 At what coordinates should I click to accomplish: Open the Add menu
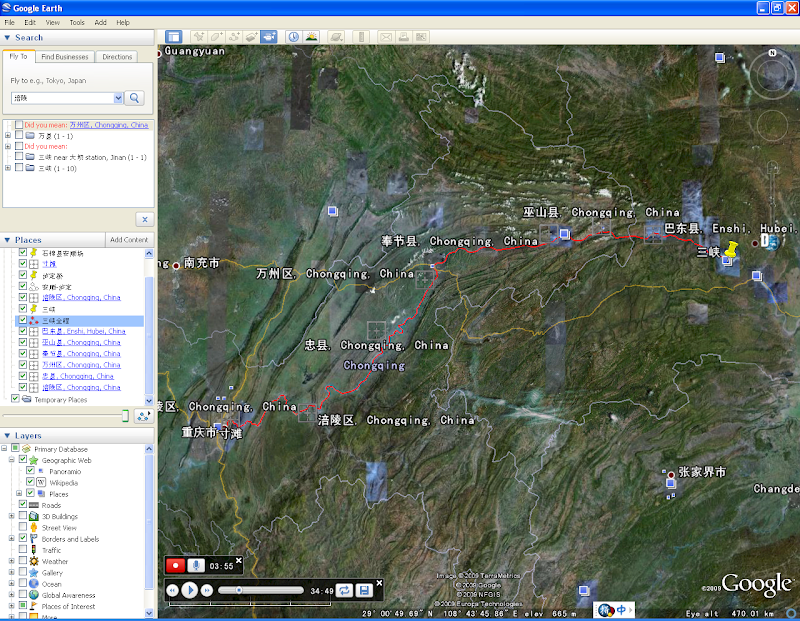coord(101,22)
